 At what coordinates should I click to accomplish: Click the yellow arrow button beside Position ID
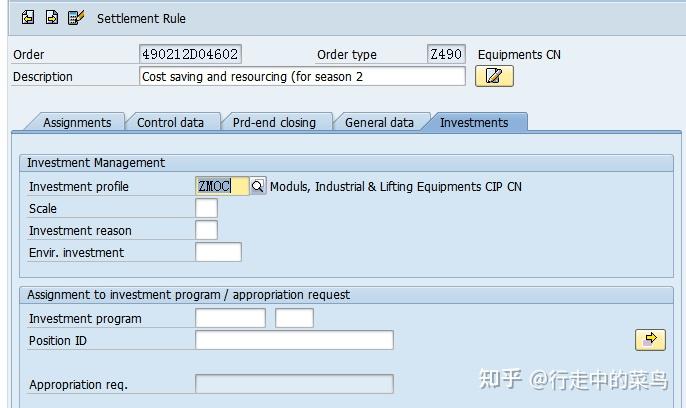(650, 340)
